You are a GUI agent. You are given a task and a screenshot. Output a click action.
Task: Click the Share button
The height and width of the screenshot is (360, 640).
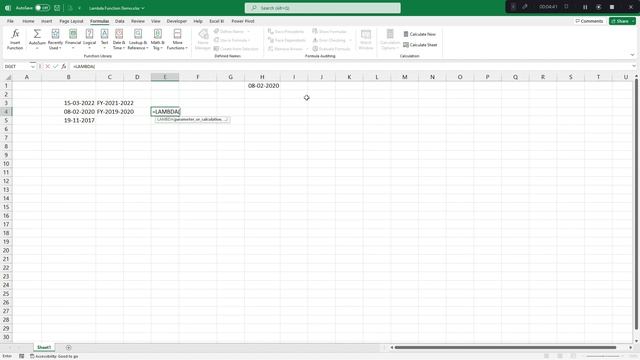click(620, 21)
